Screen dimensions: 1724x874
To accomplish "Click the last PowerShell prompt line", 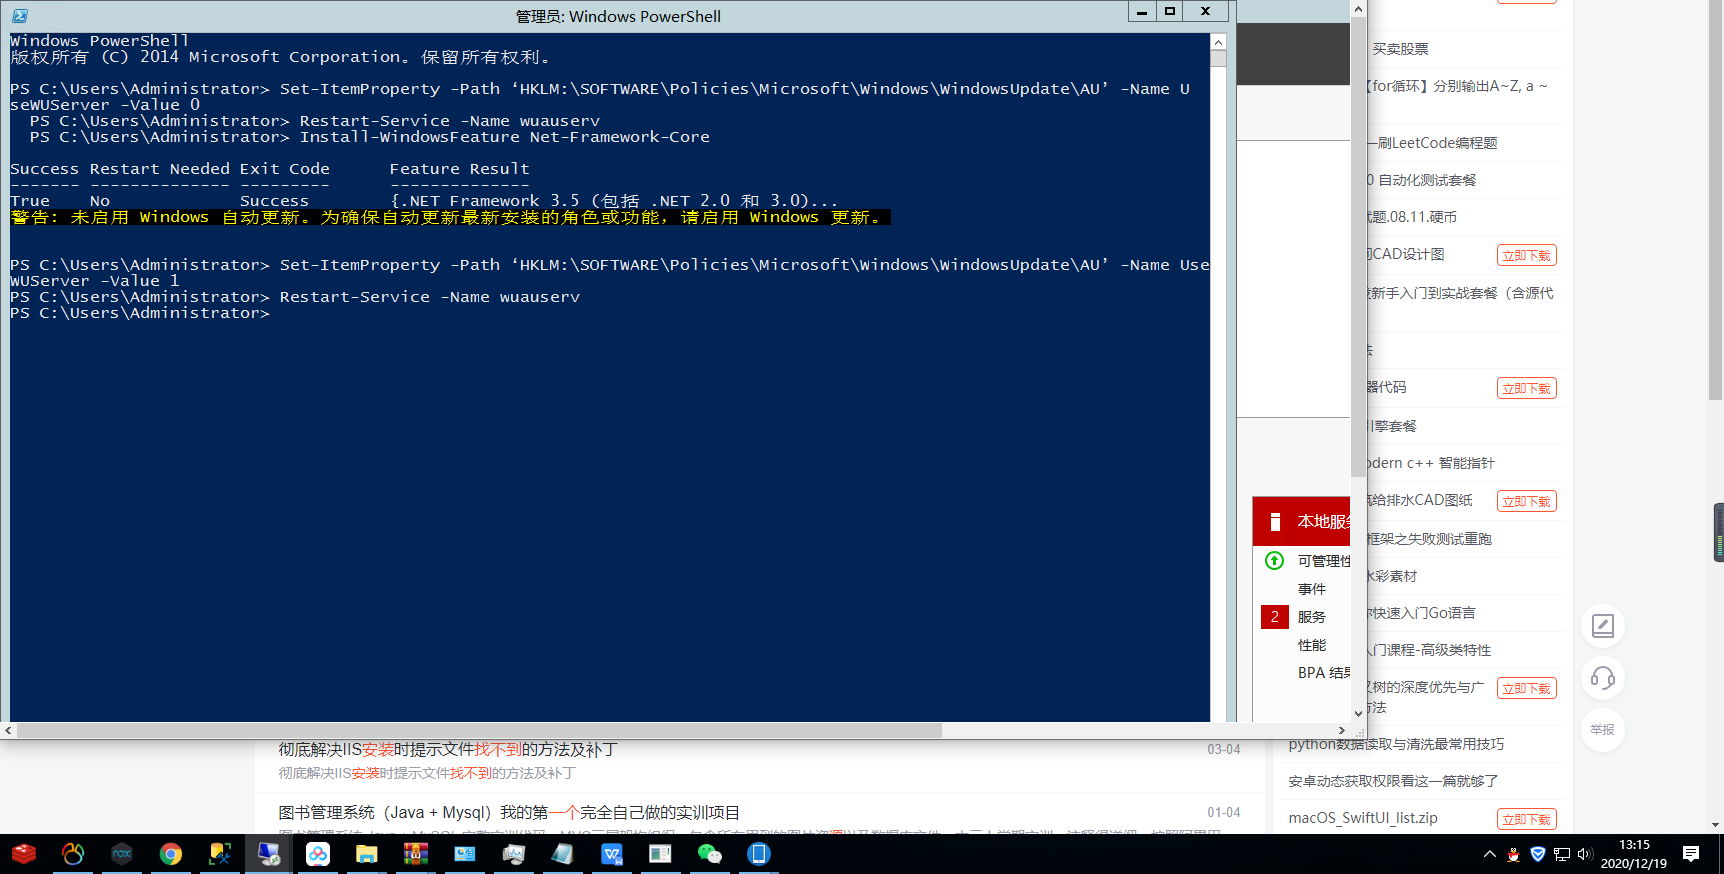I will pos(140,313).
